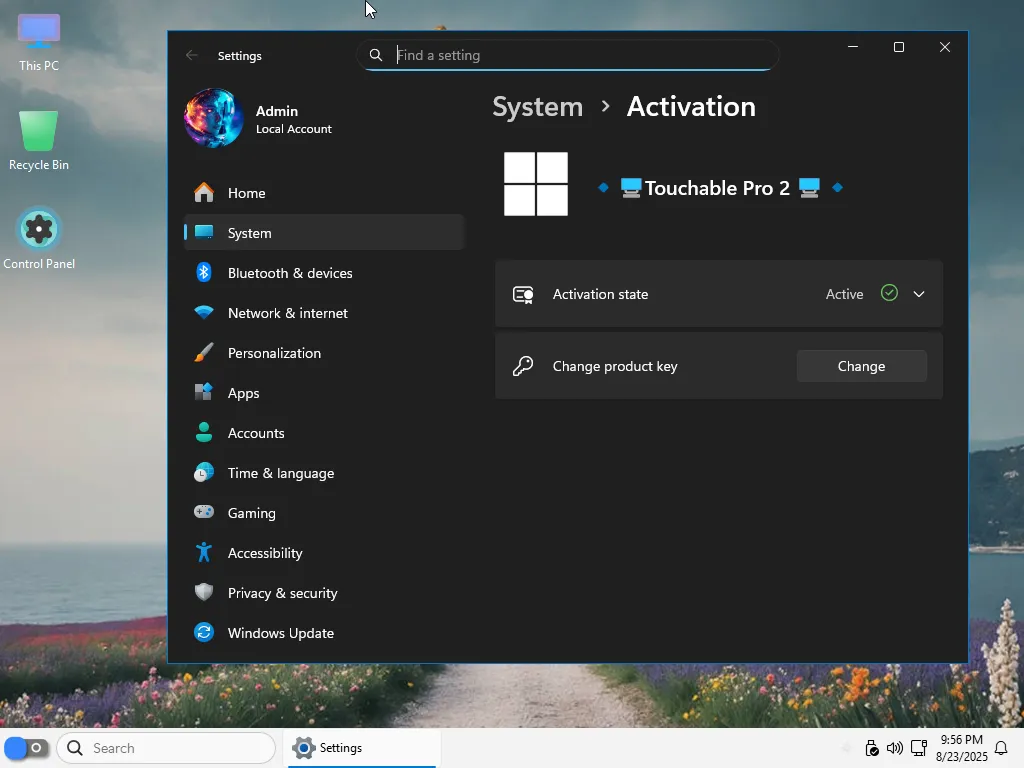Click the taskbar Search box
This screenshot has height=768, width=1024.
pos(166,748)
